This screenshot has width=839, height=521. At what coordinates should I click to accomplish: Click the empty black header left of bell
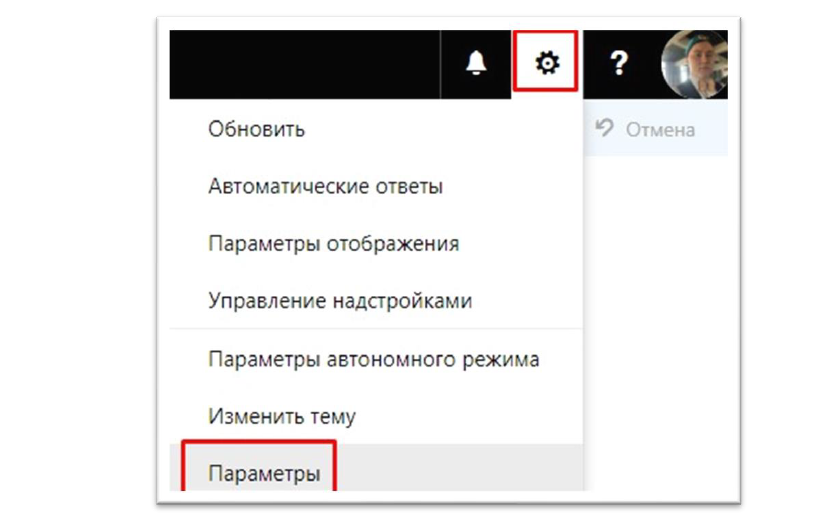tap(300, 64)
